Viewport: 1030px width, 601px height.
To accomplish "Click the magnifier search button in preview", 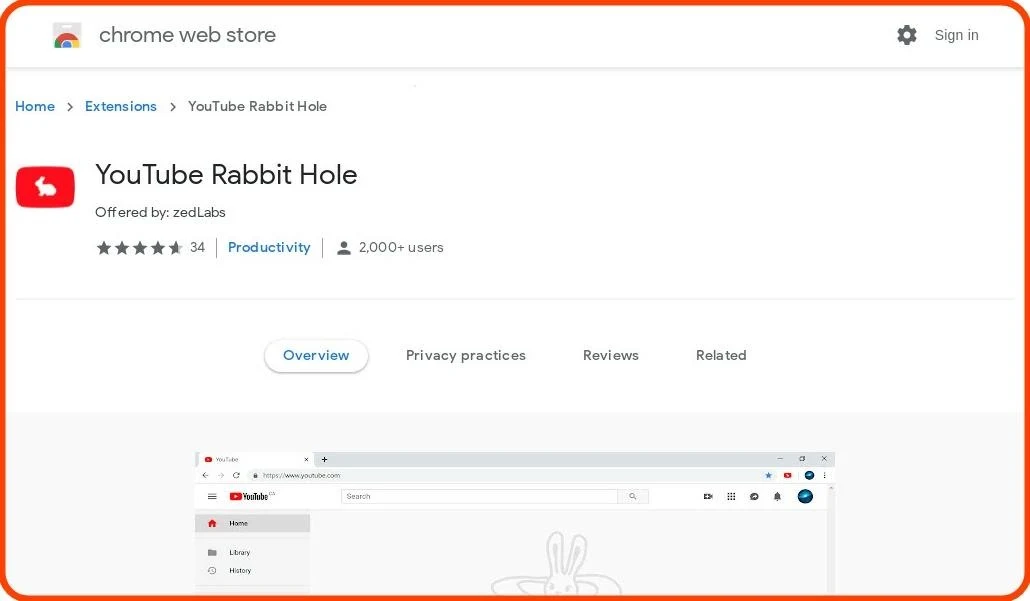I will coord(633,497).
